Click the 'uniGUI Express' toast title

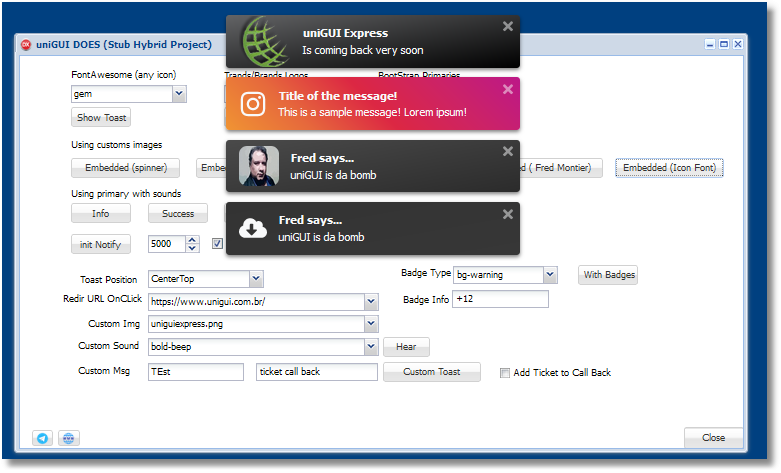tap(345, 33)
